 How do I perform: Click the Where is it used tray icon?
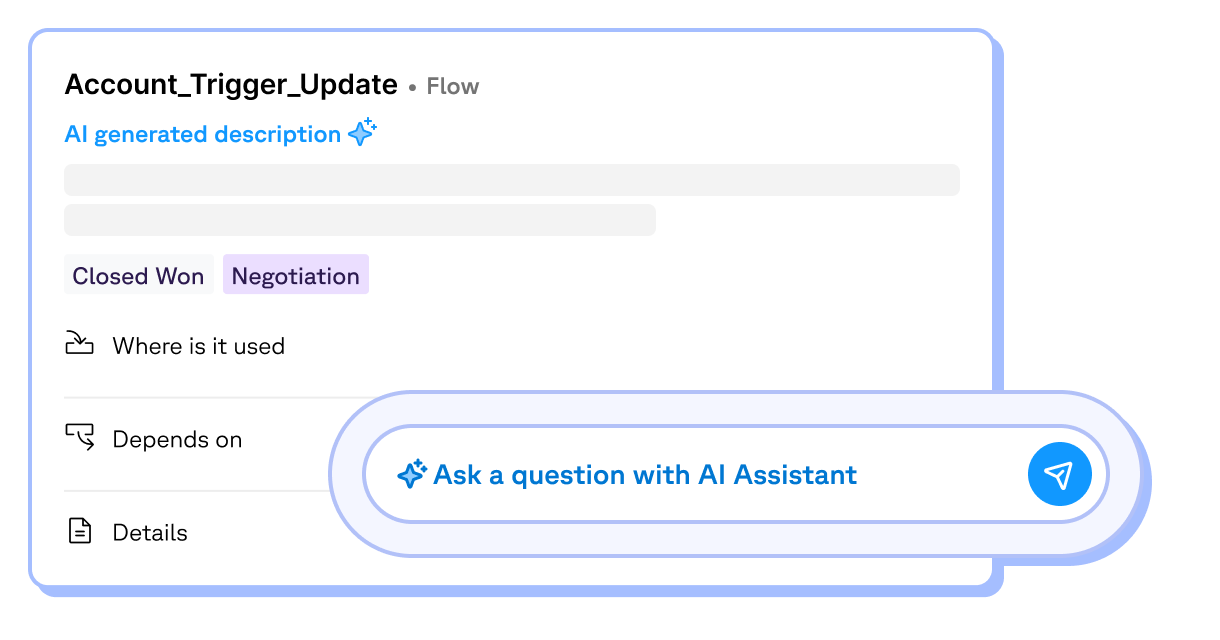click(x=79, y=345)
